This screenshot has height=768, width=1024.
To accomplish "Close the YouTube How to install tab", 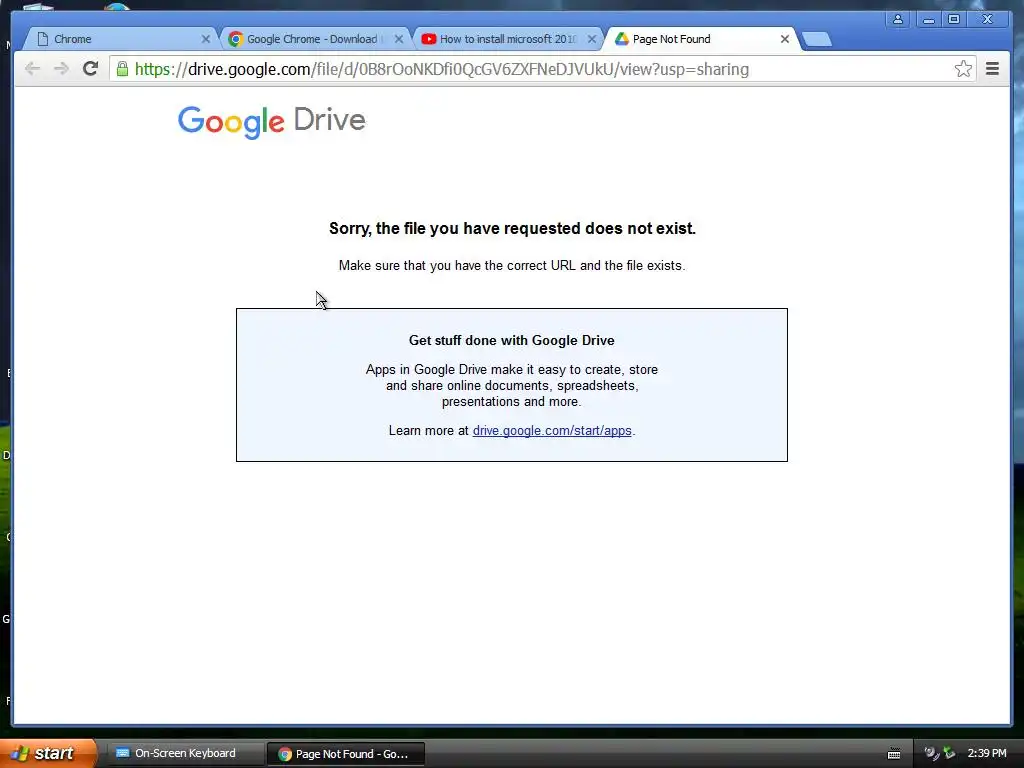I will click(592, 39).
